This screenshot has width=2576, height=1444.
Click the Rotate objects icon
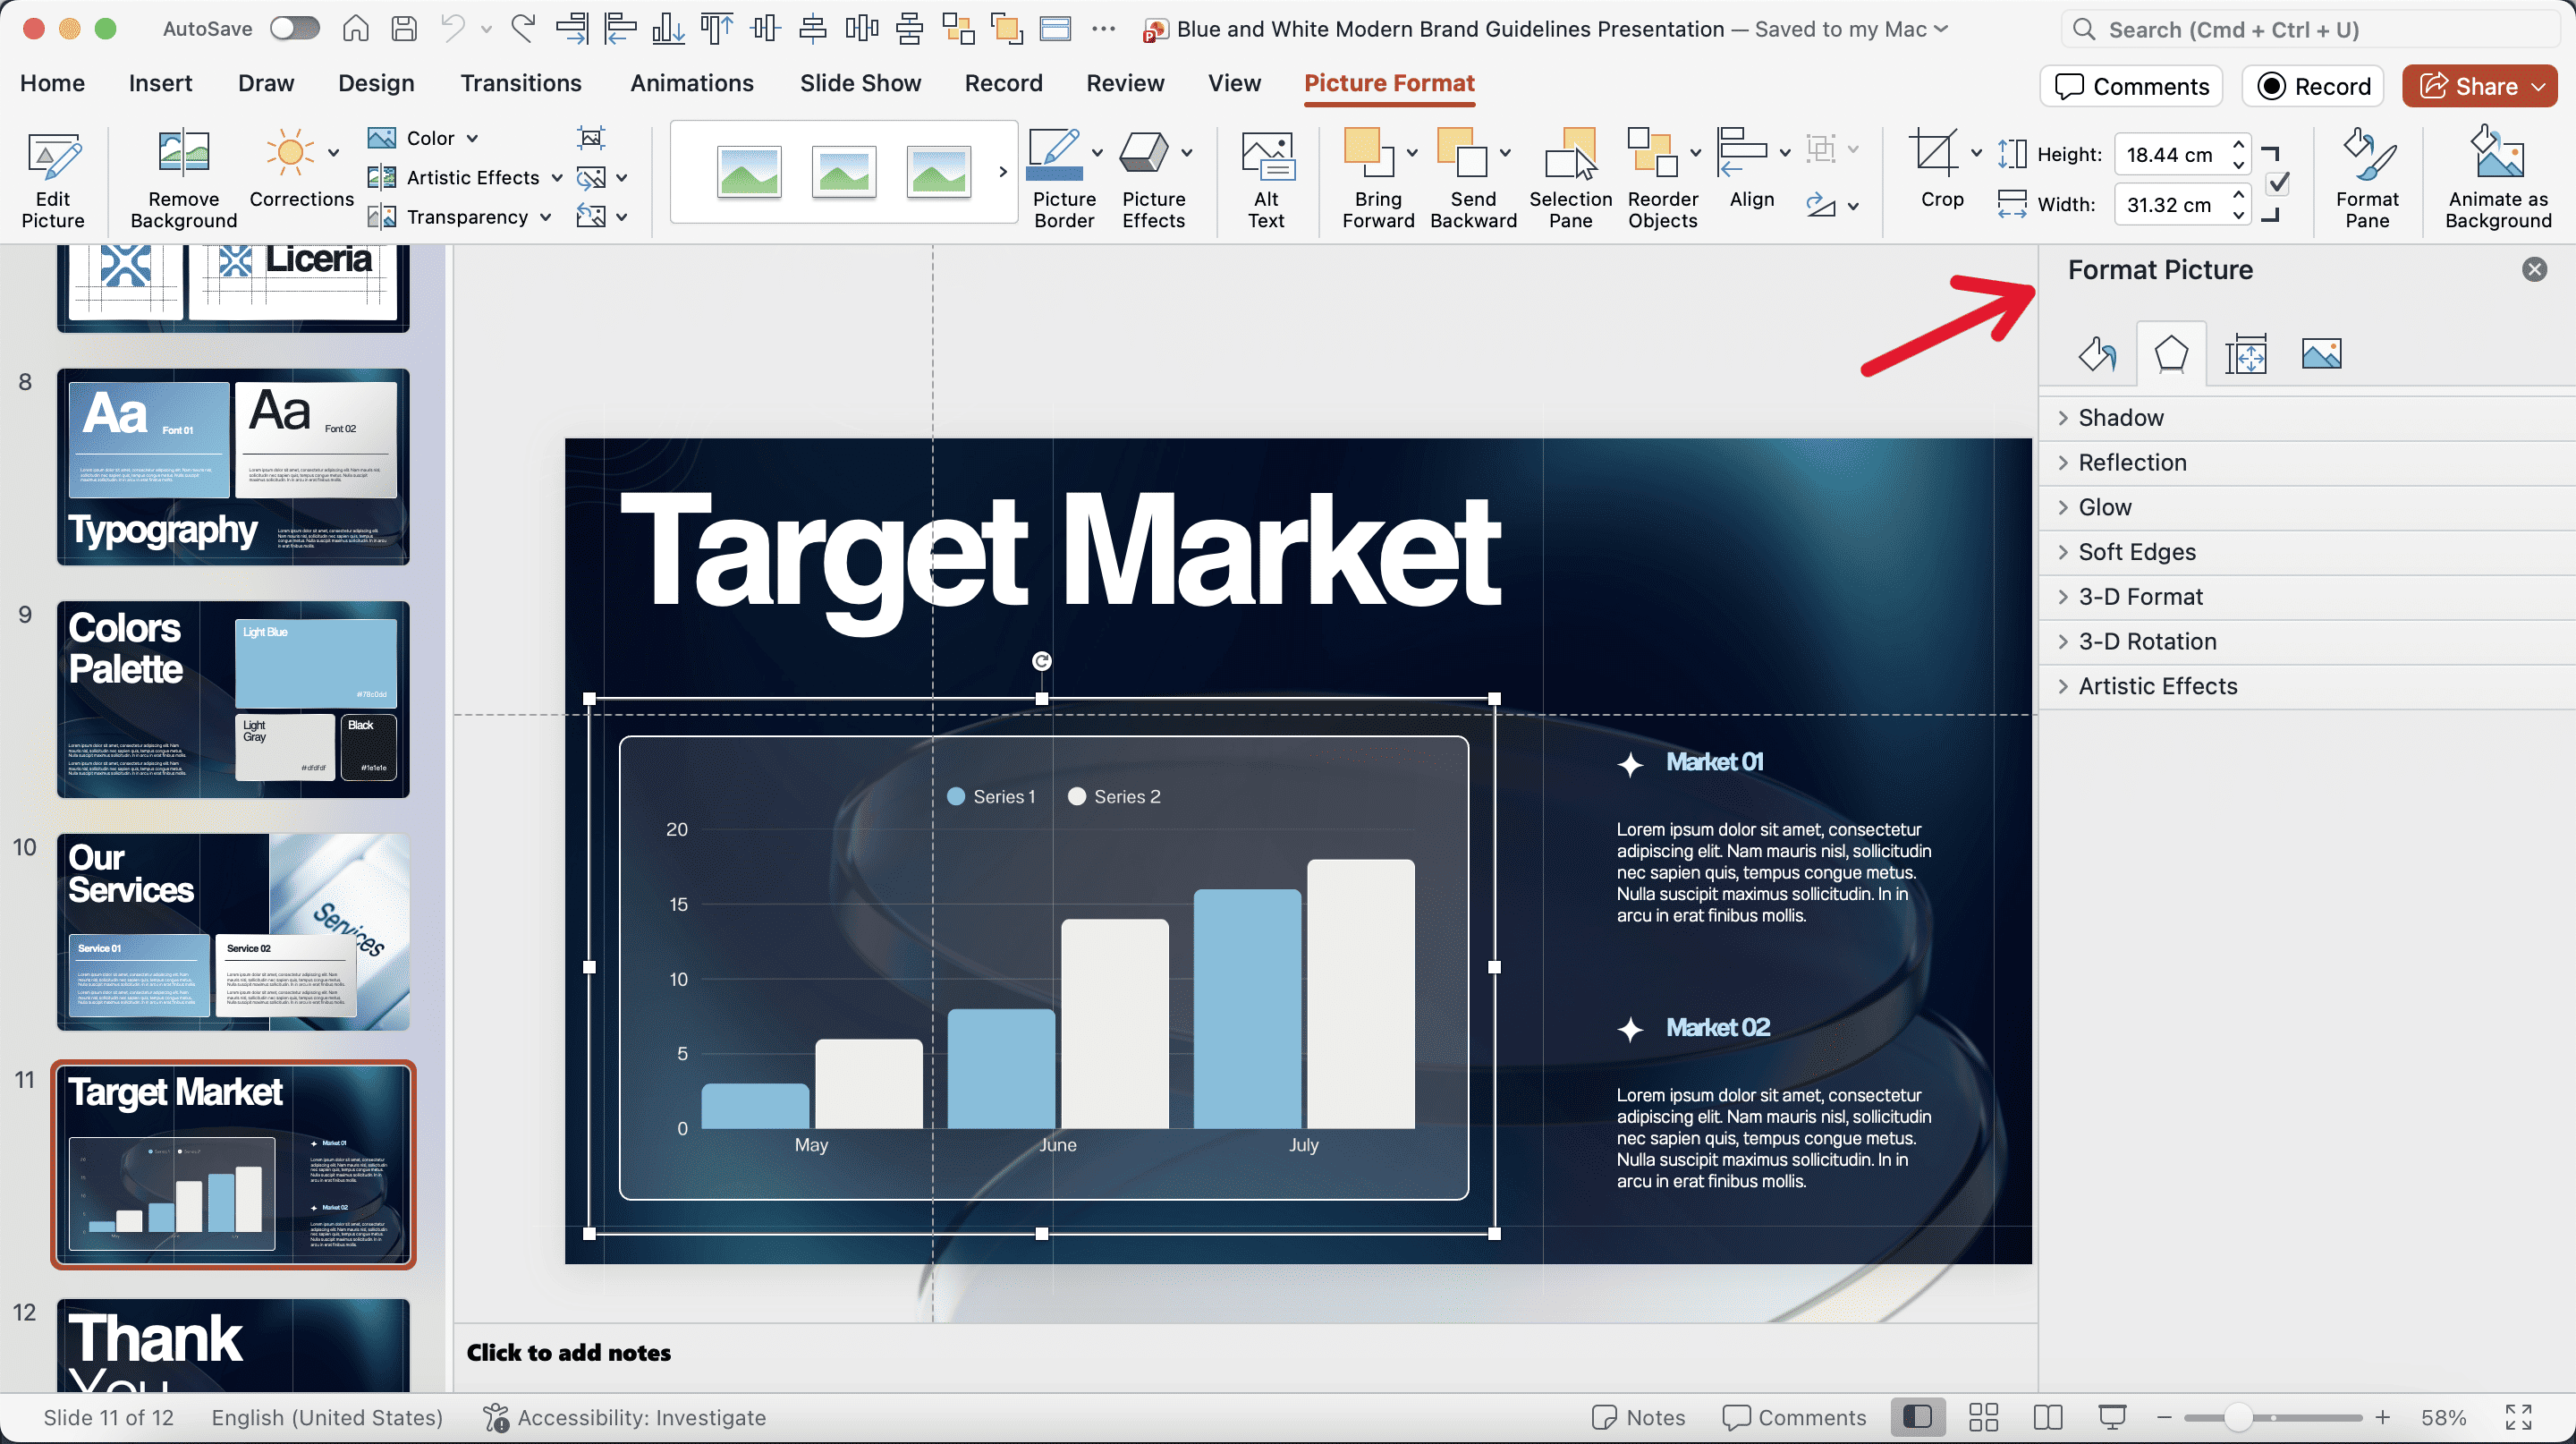(1821, 206)
